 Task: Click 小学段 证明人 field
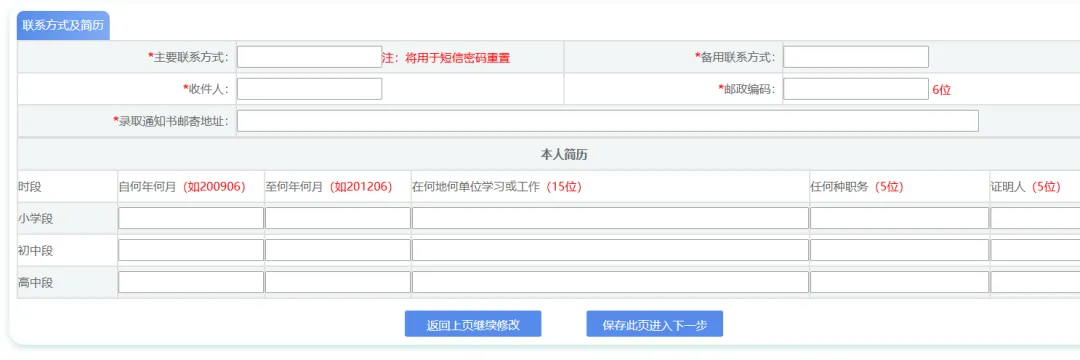pos(1035,218)
